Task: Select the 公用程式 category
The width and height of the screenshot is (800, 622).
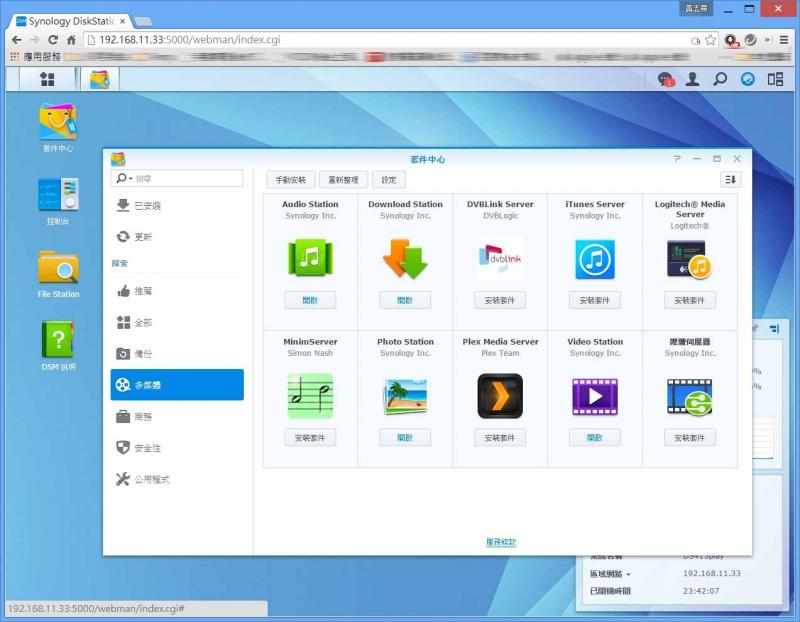Action: coord(177,479)
